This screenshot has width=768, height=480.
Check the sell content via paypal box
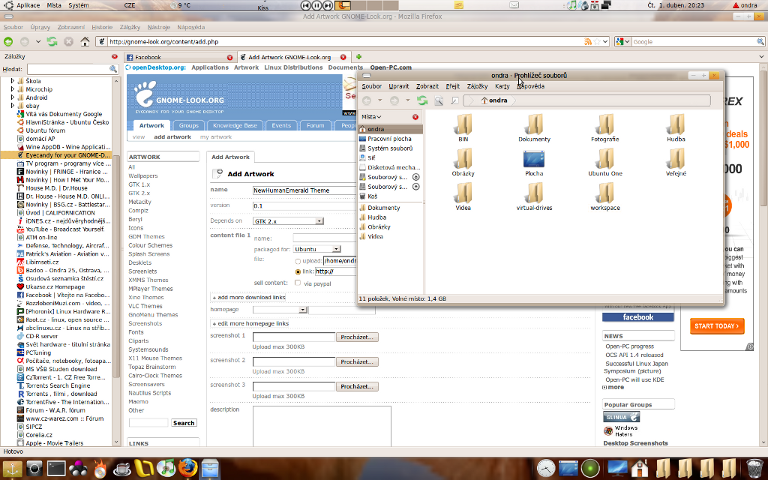(298, 283)
